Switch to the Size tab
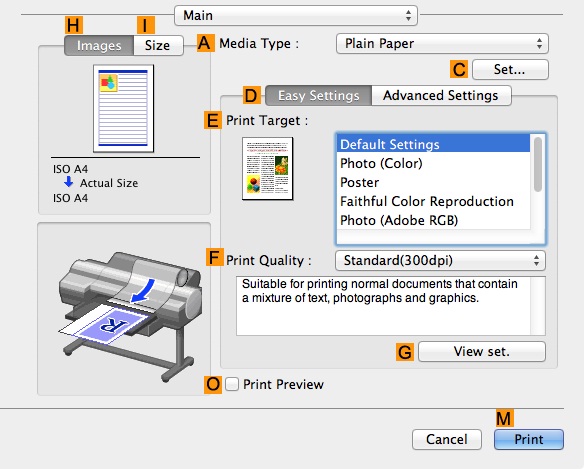 [158, 45]
